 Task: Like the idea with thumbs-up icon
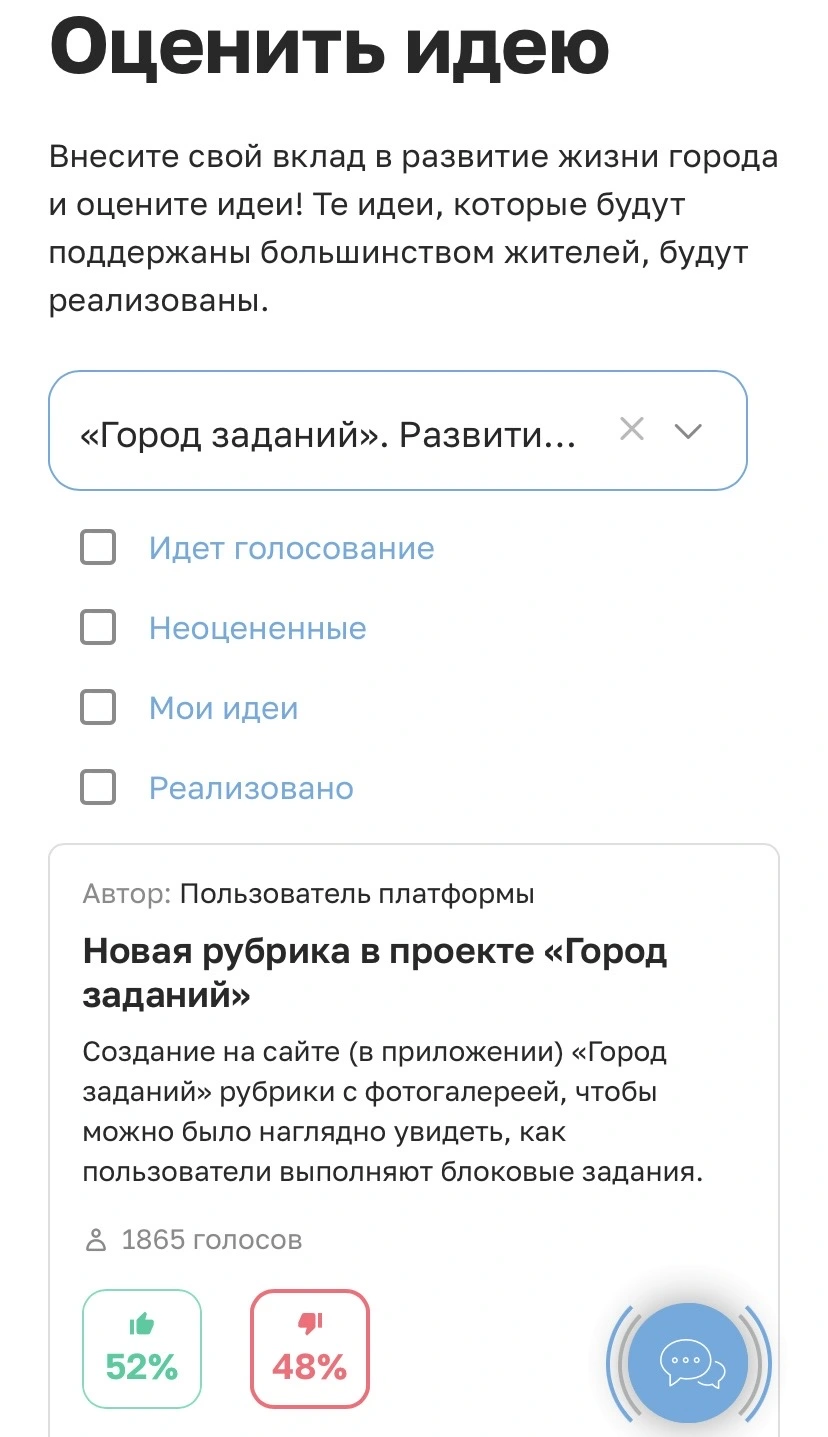tap(142, 1349)
